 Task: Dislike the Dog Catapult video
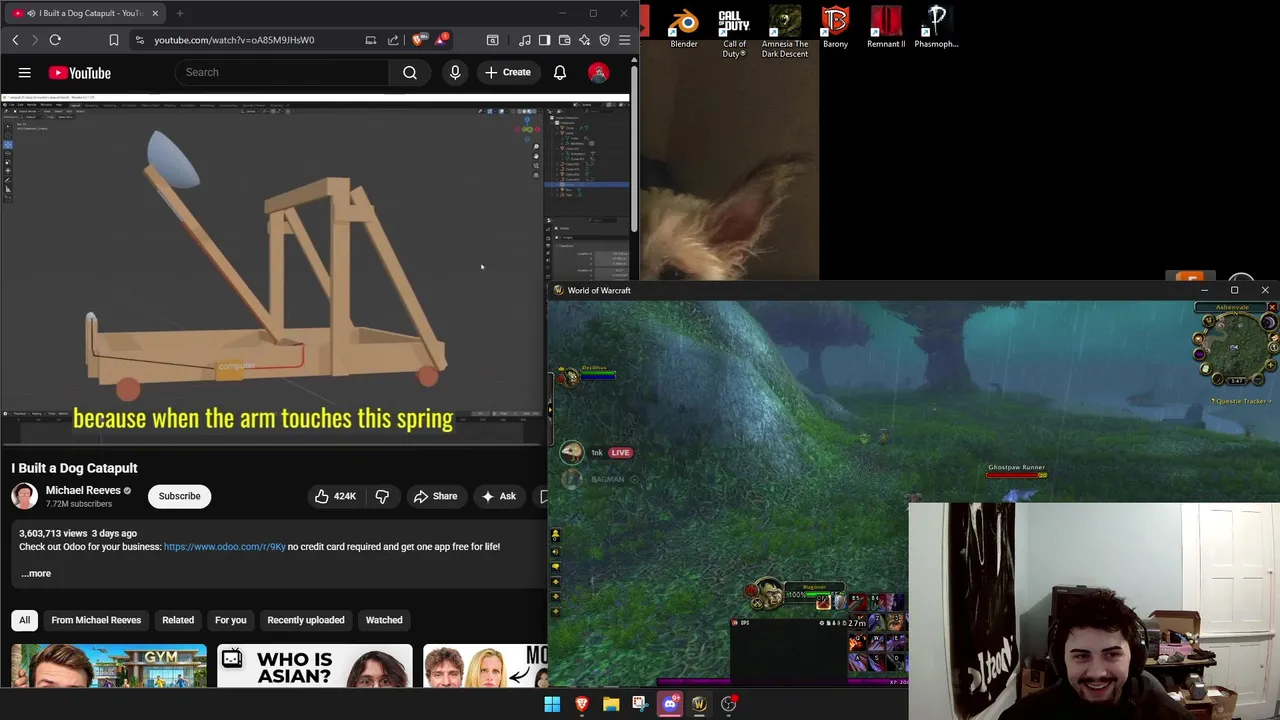[382, 496]
